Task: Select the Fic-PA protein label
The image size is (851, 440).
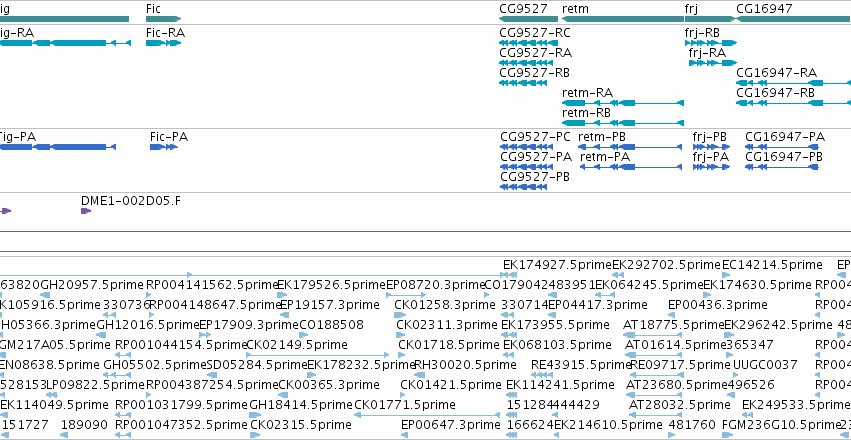Action: 169,137
